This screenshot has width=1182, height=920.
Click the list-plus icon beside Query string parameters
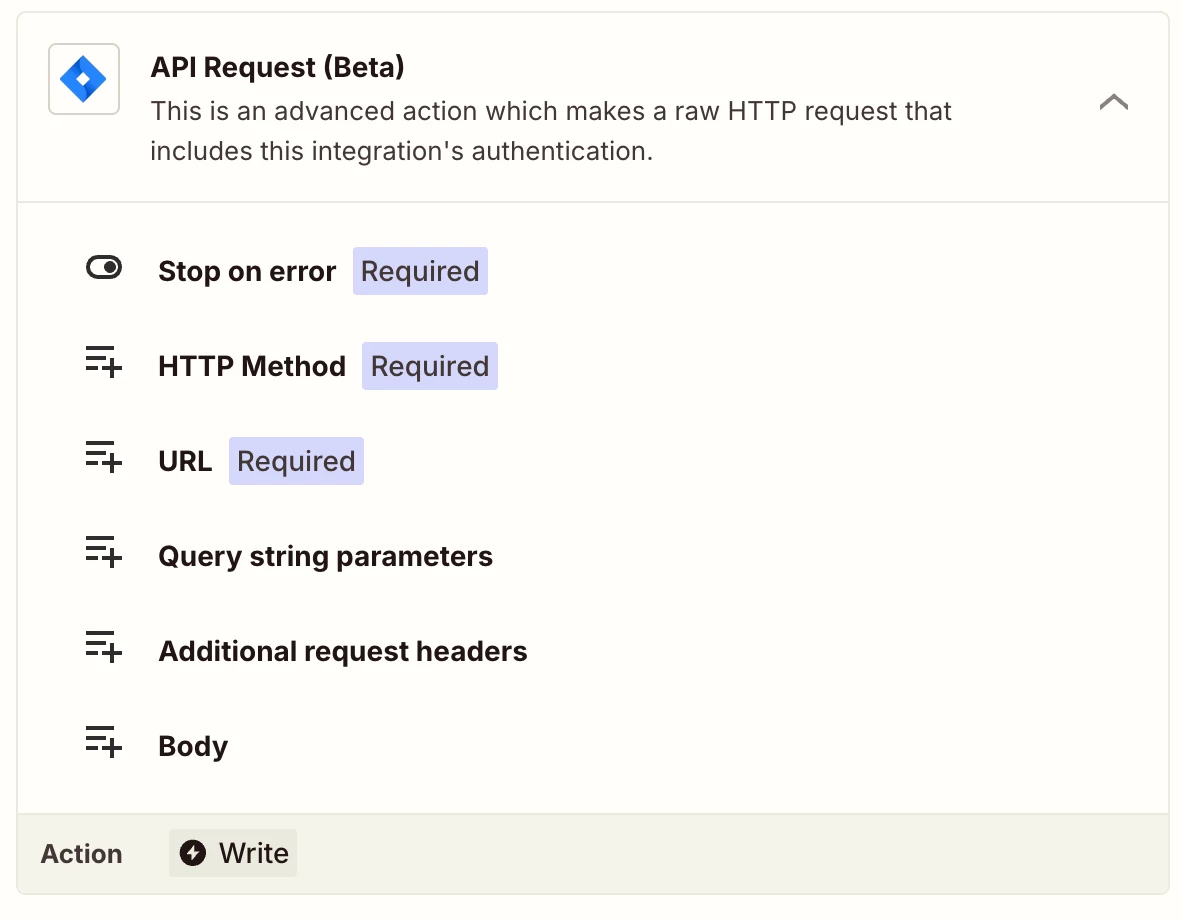click(x=104, y=552)
